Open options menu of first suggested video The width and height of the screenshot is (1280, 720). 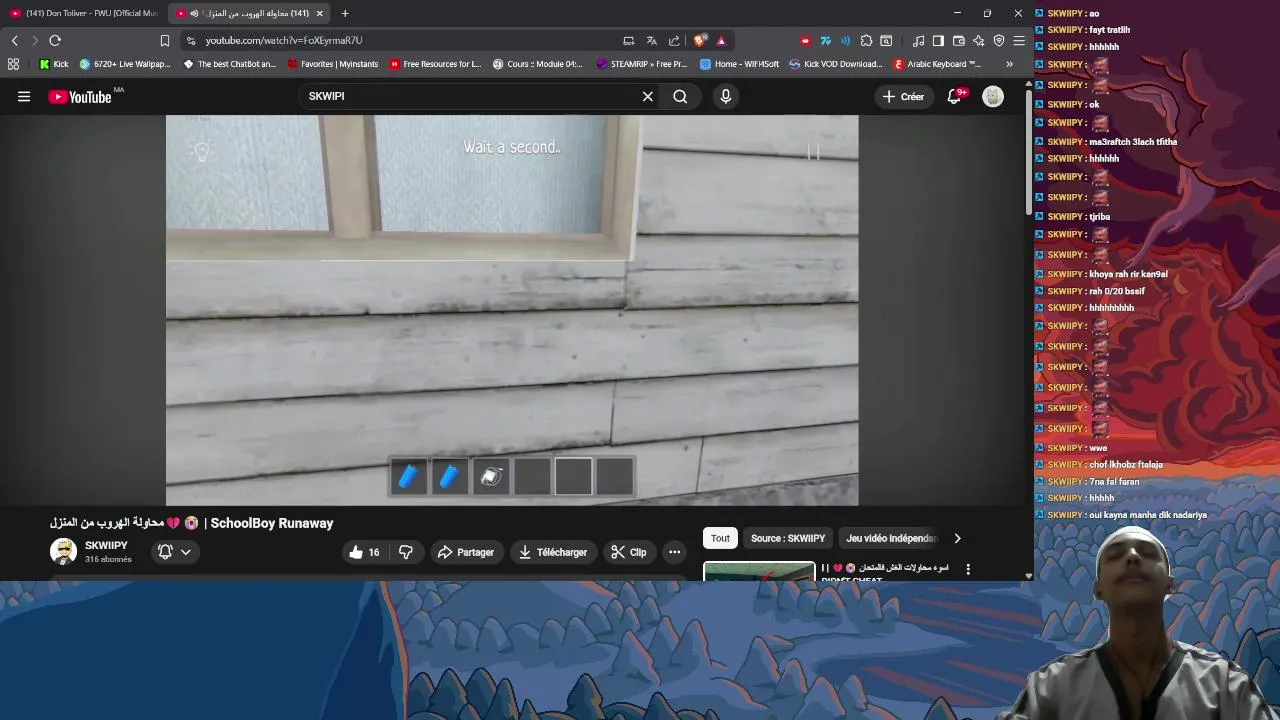click(x=967, y=569)
